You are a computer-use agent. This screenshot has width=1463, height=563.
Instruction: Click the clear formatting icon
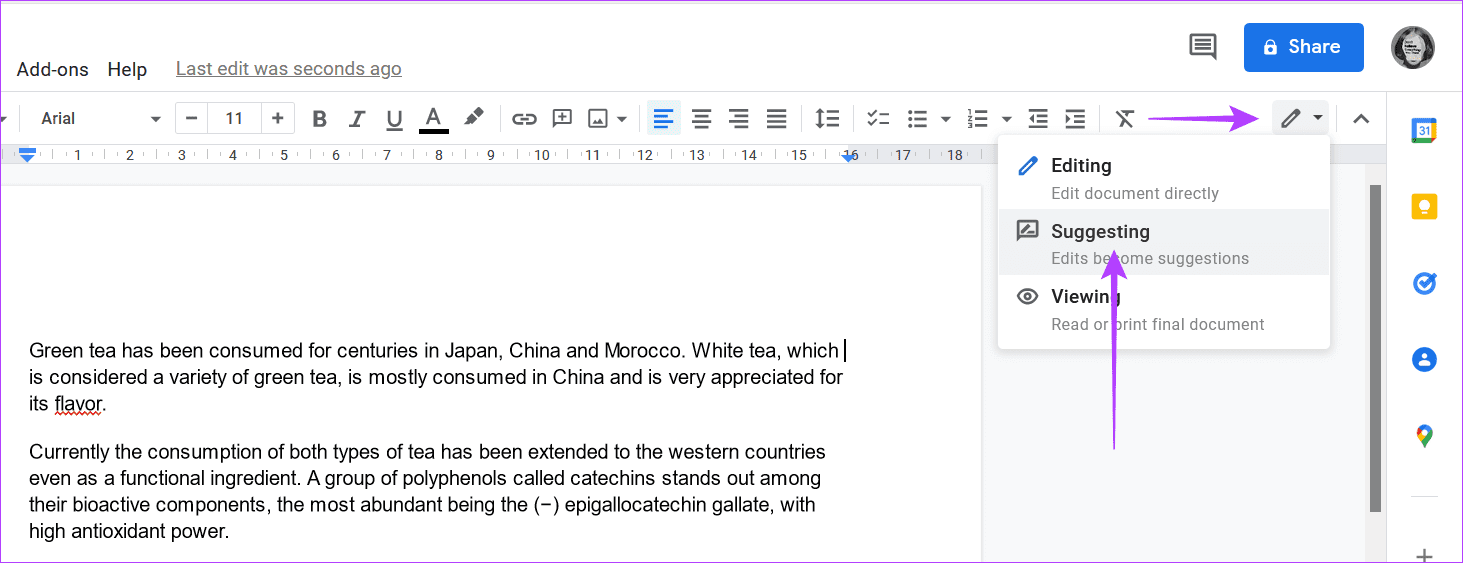1125,119
